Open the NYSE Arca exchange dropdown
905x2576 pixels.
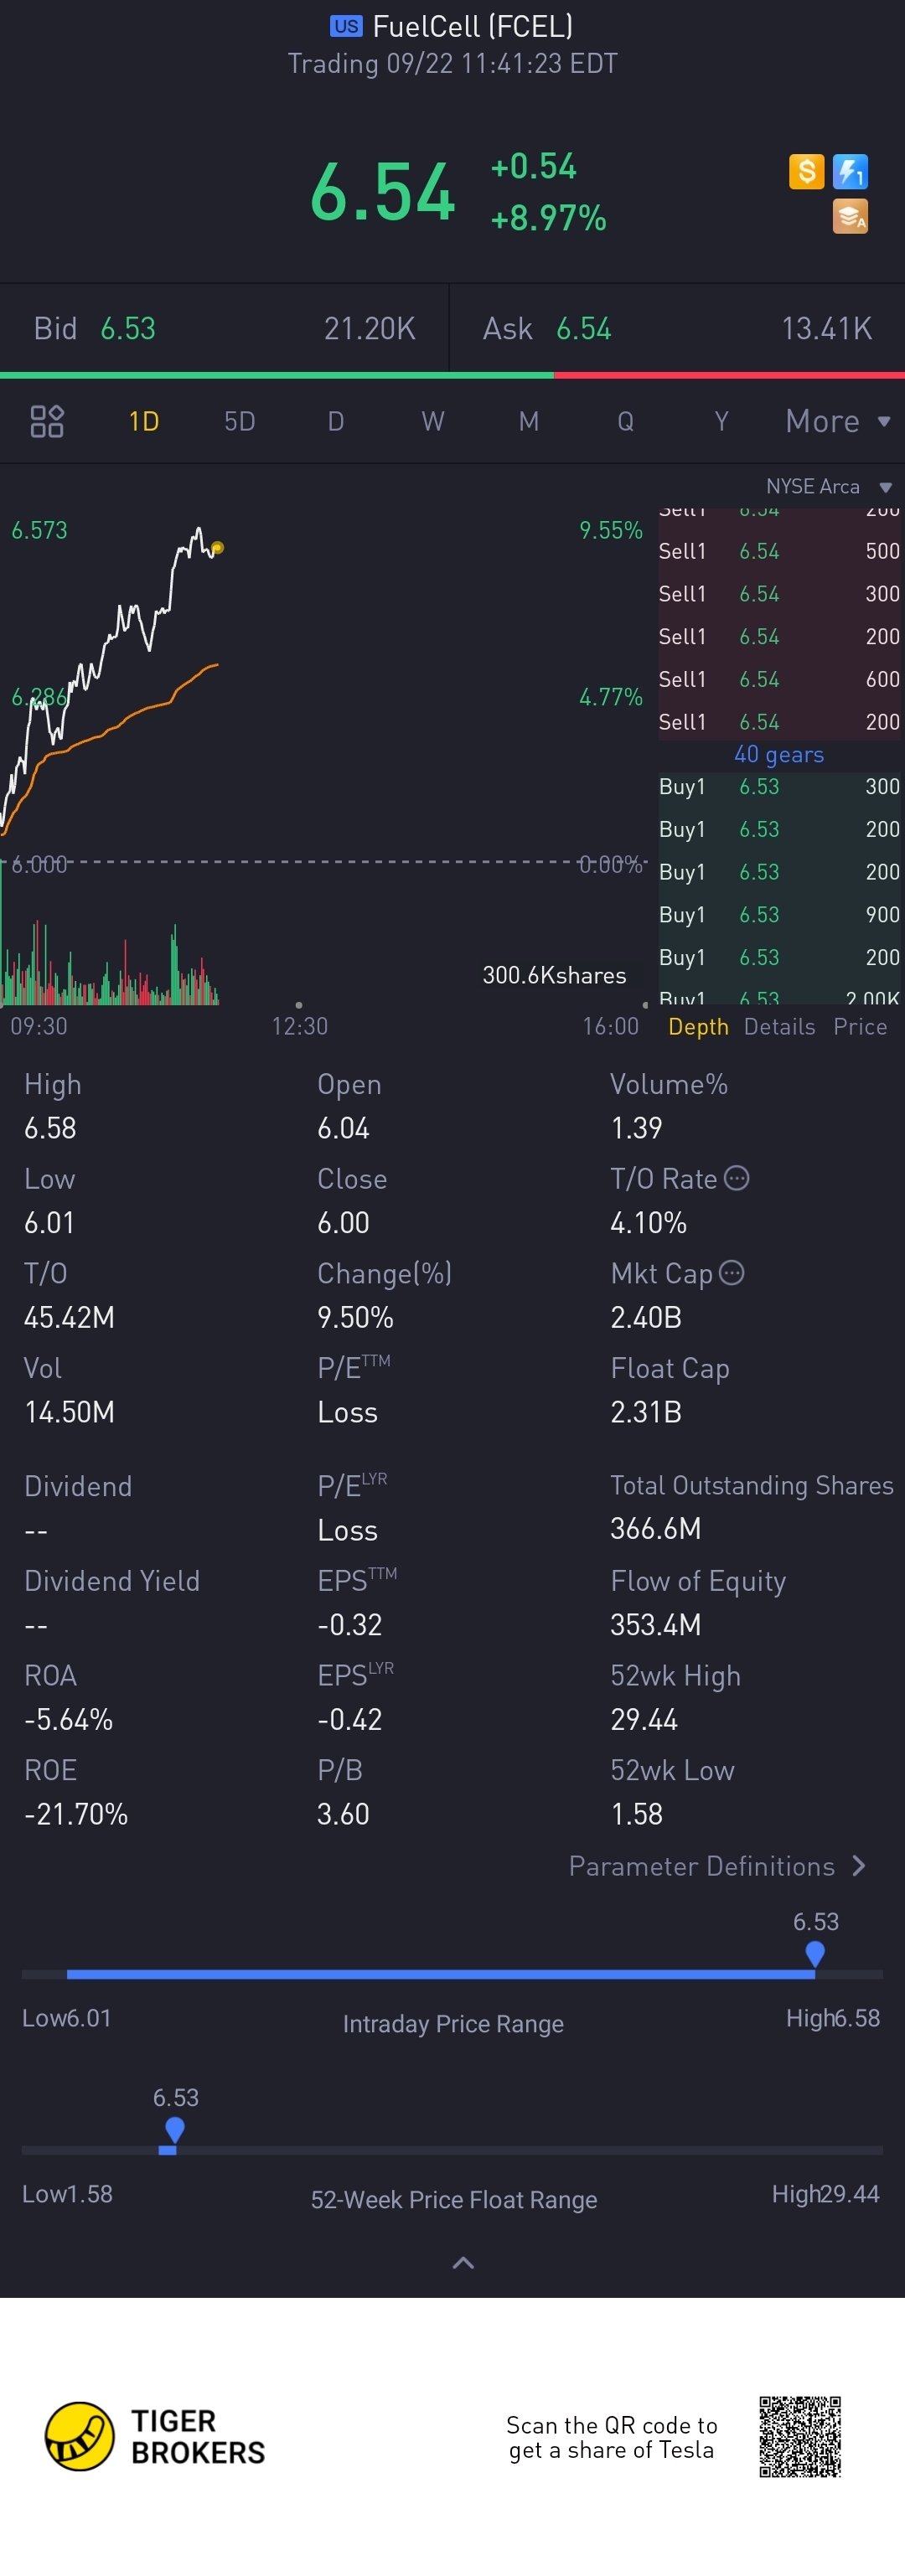point(828,486)
